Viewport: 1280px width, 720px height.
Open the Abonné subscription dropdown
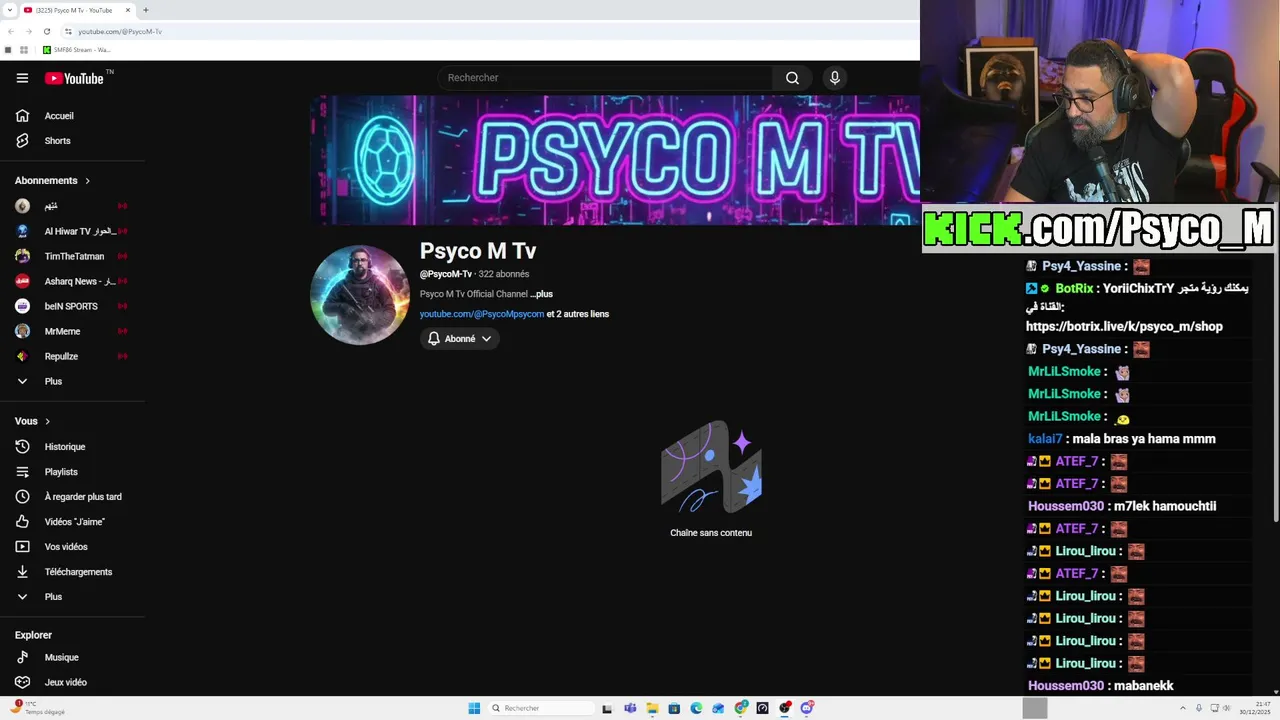click(460, 339)
